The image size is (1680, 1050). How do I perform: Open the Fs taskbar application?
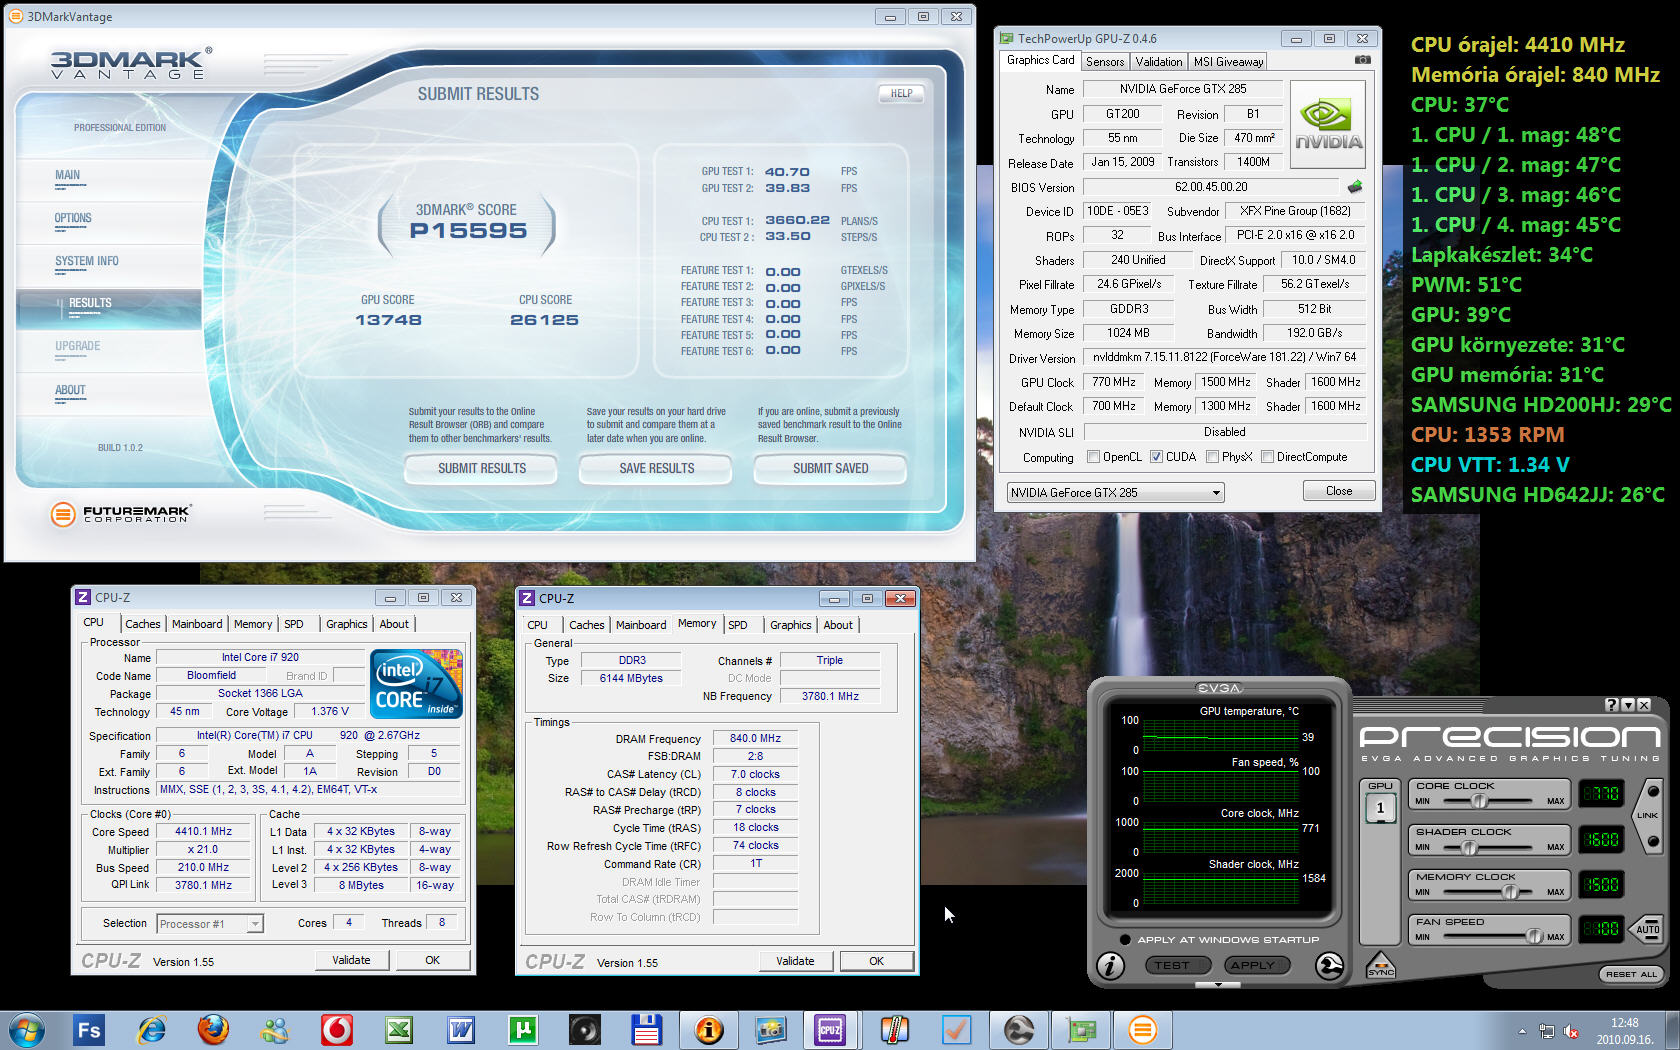pos(89,1029)
